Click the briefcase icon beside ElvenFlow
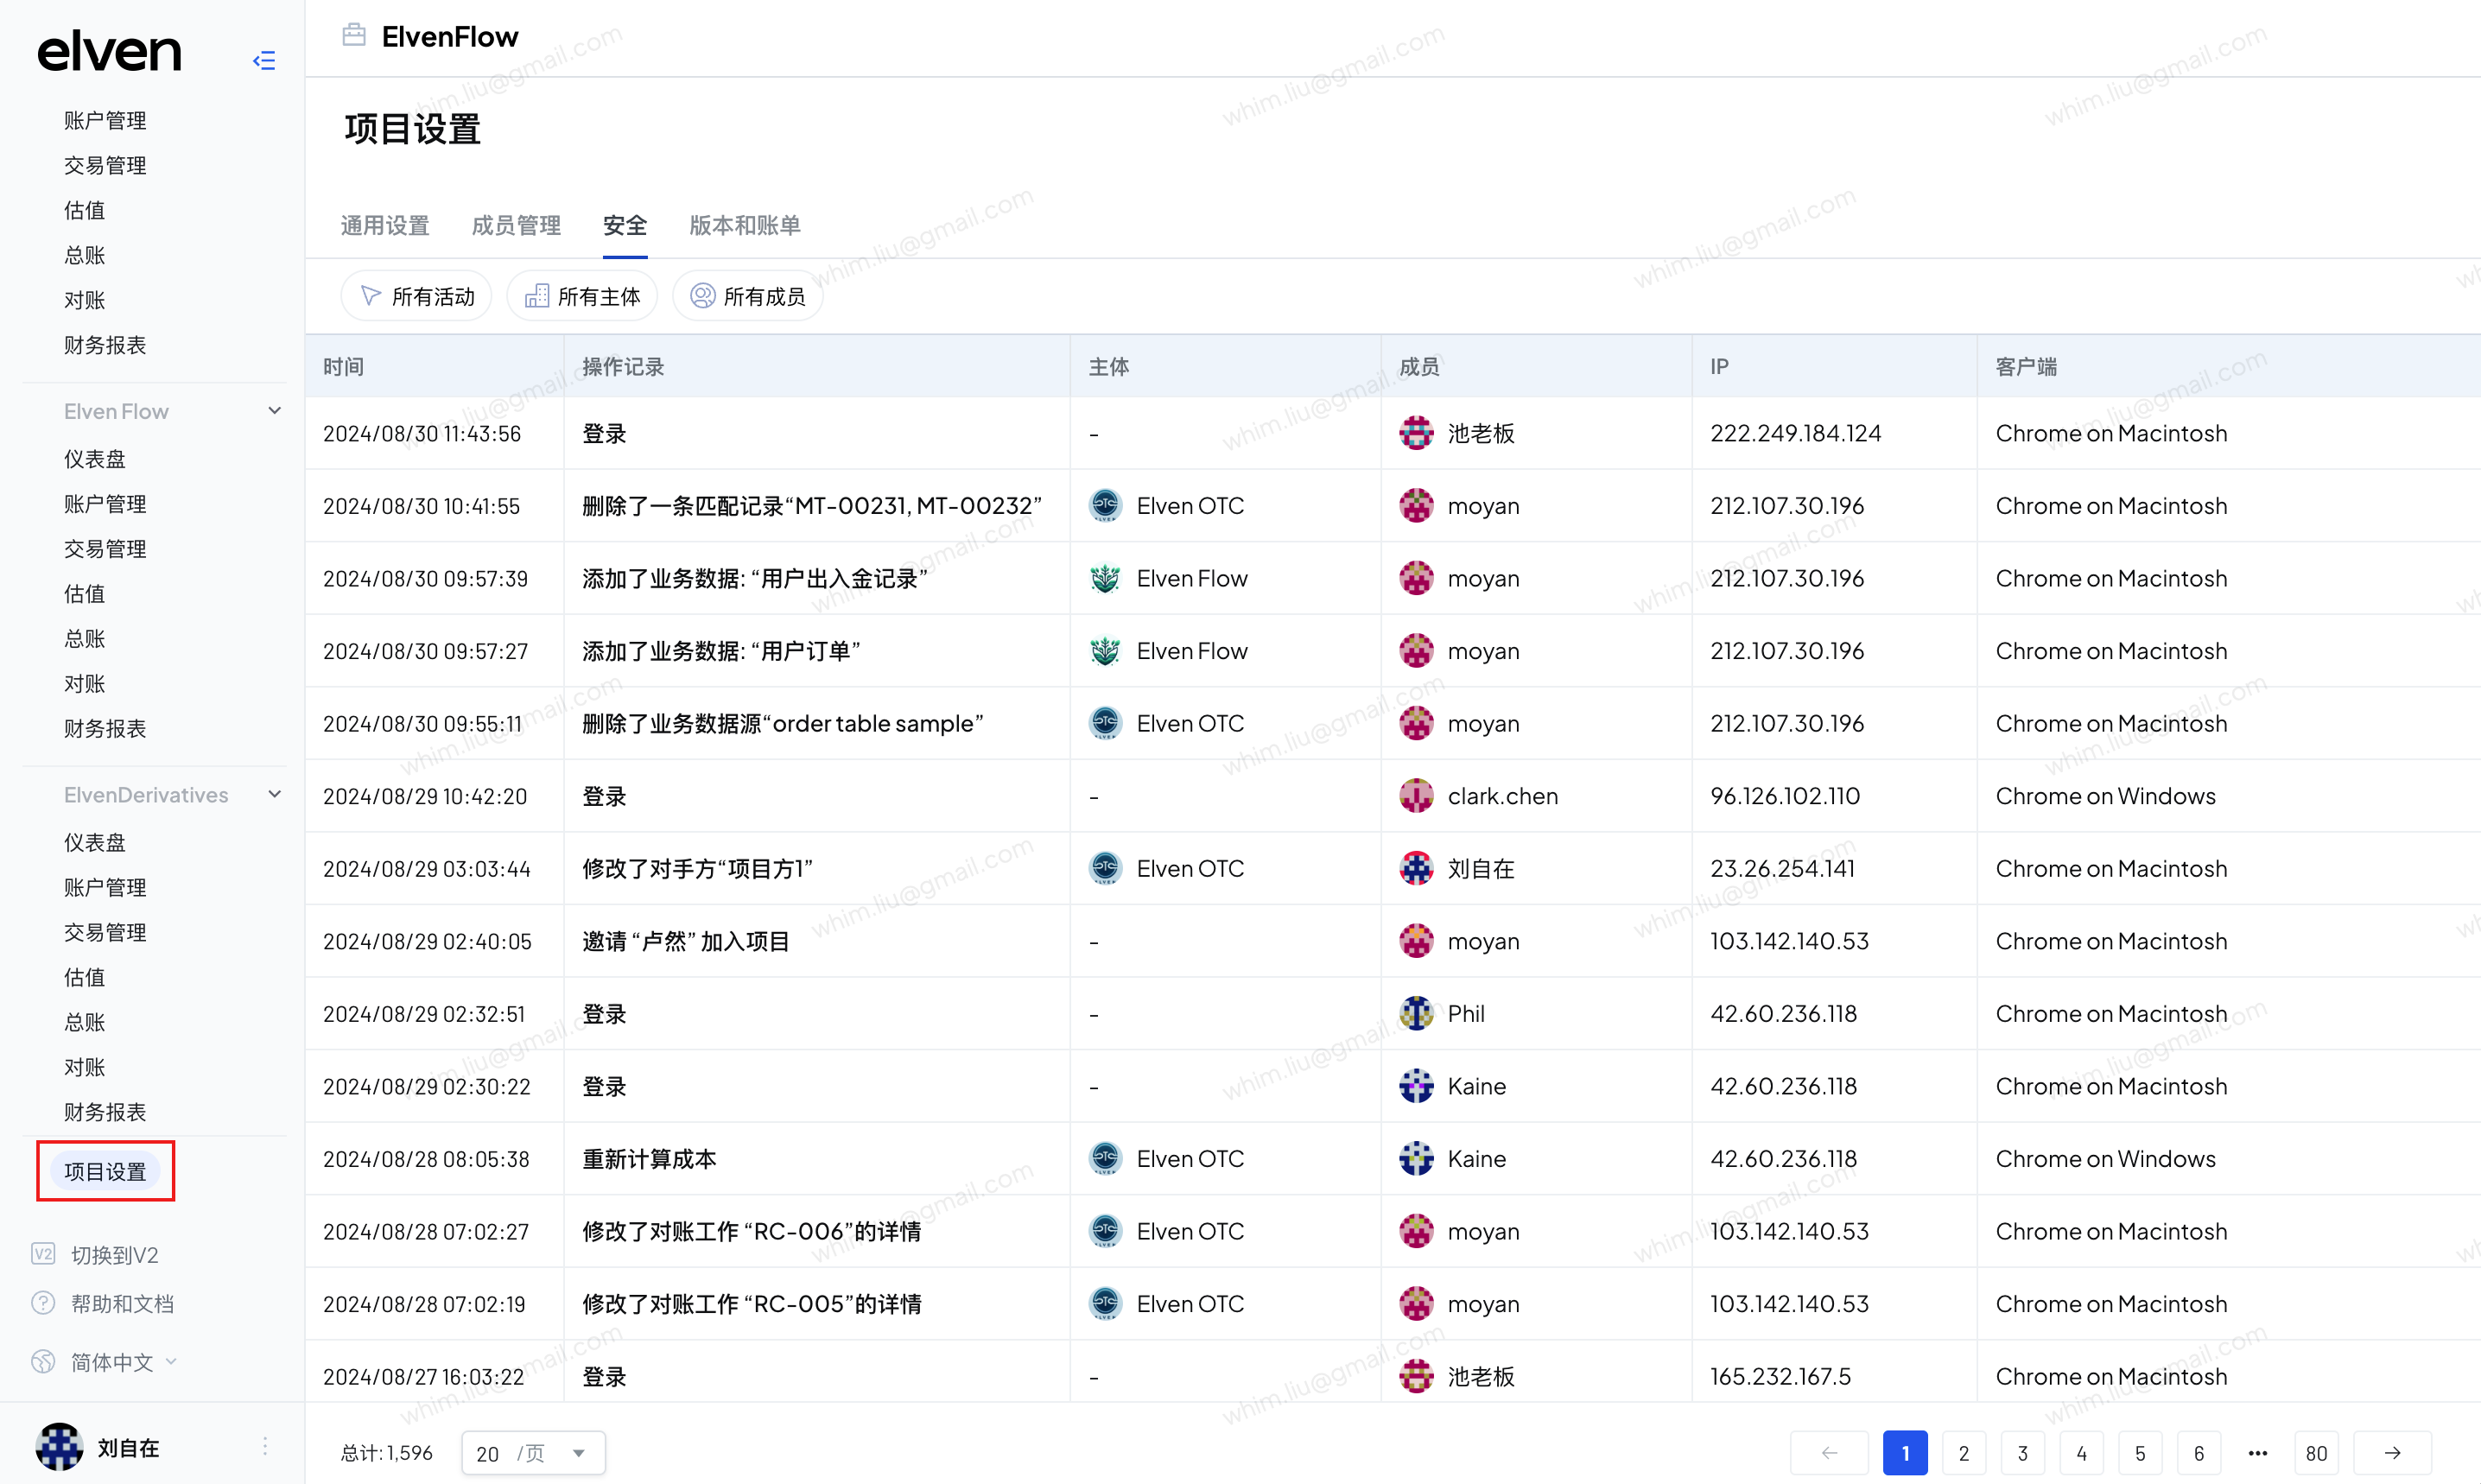The image size is (2481, 1484). (354, 36)
